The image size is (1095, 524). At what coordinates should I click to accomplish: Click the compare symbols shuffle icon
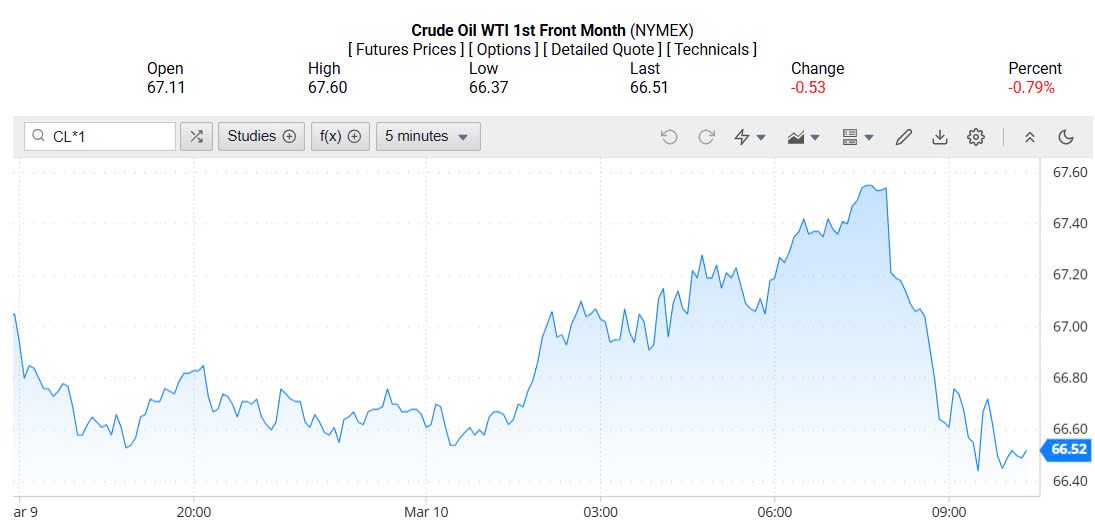pyautogui.click(x=196, y=136)
